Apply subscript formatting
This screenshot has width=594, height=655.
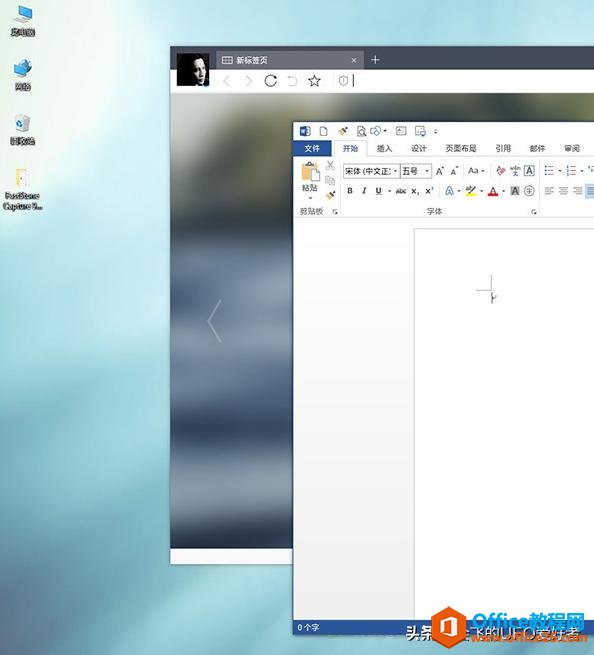(x=415, y=191)
